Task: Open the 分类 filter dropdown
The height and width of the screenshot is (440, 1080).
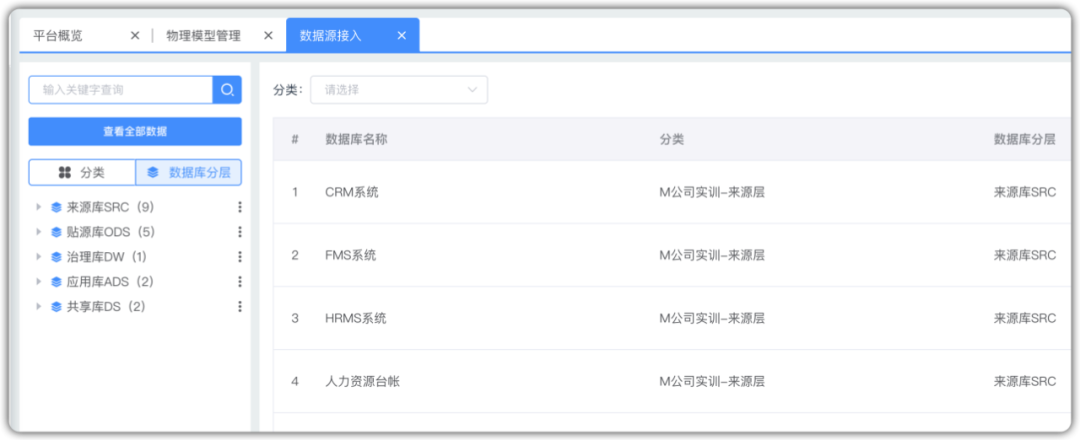Action: tap(399, 90)
